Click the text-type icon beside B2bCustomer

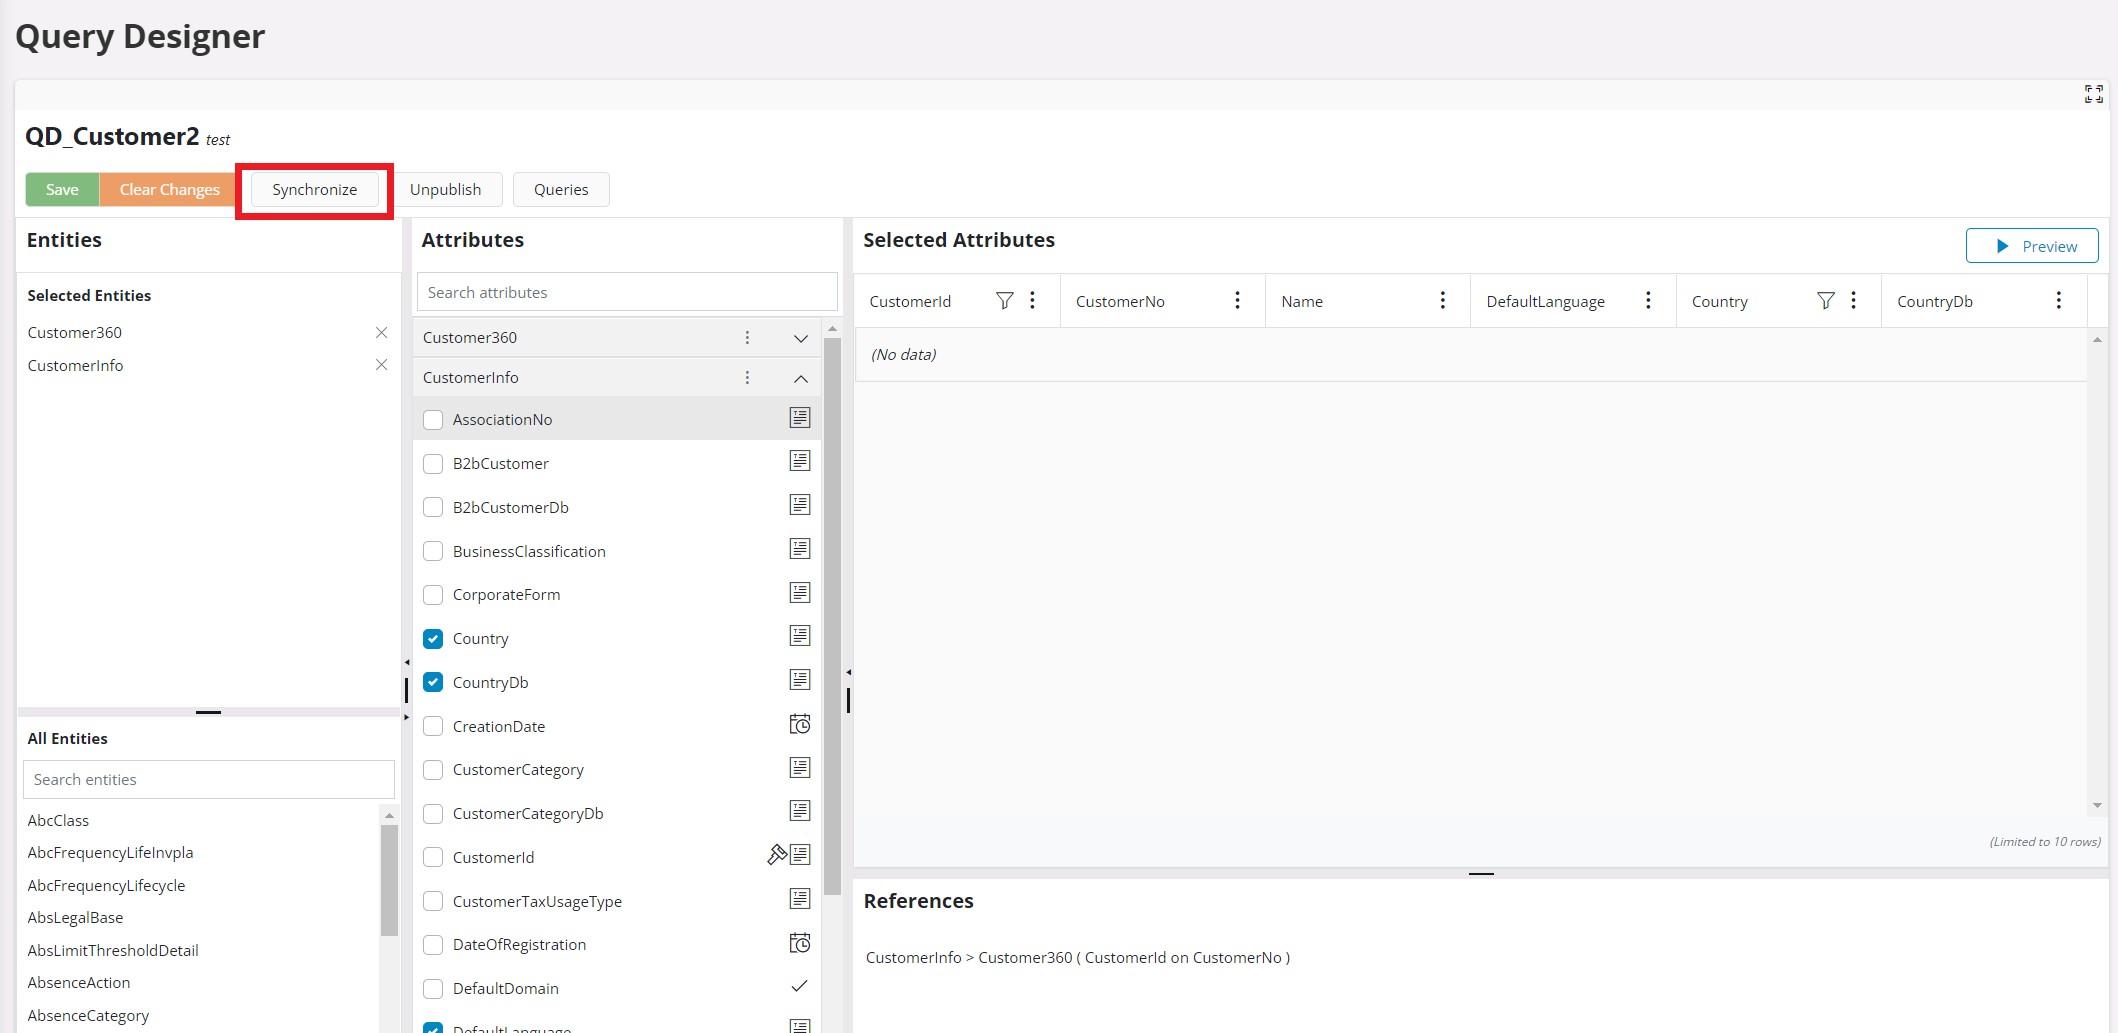pyautogui.click(x=799, y=461)
